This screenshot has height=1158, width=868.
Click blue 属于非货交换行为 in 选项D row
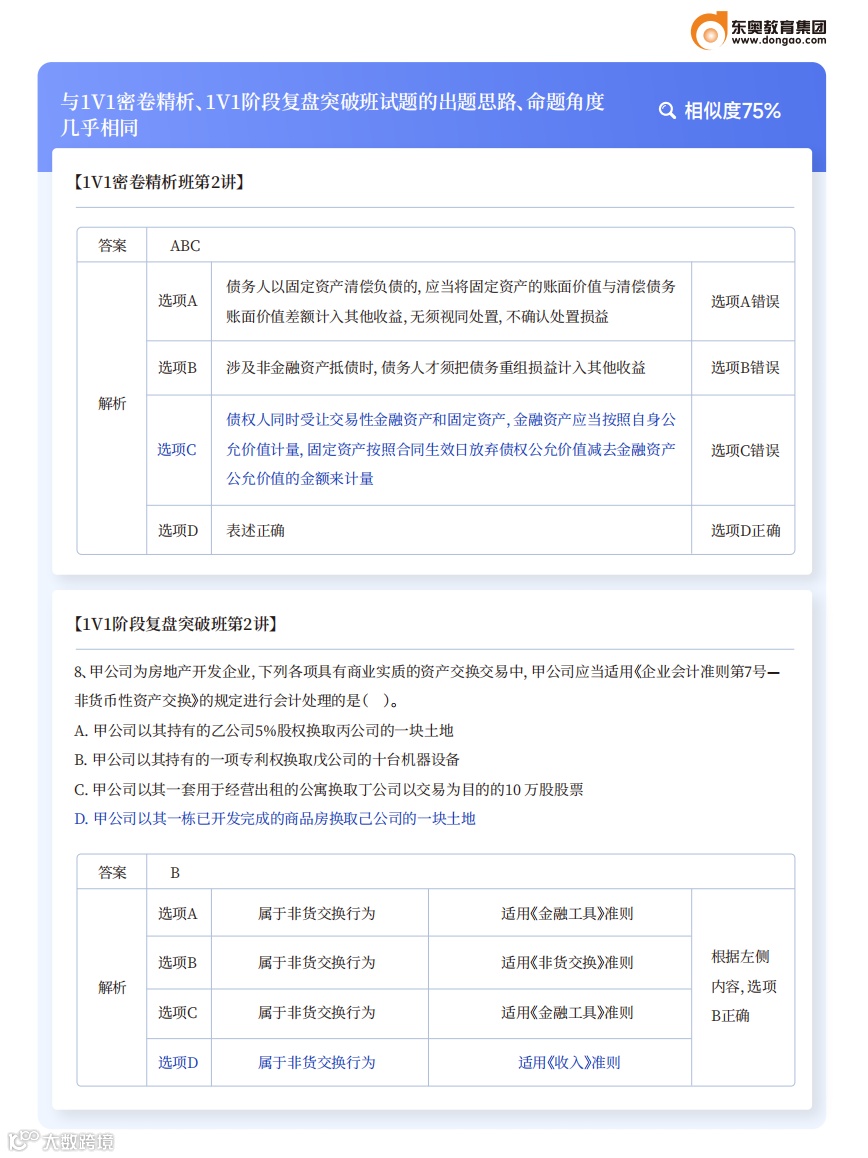pyautogui.click(x=317, y=1063)
